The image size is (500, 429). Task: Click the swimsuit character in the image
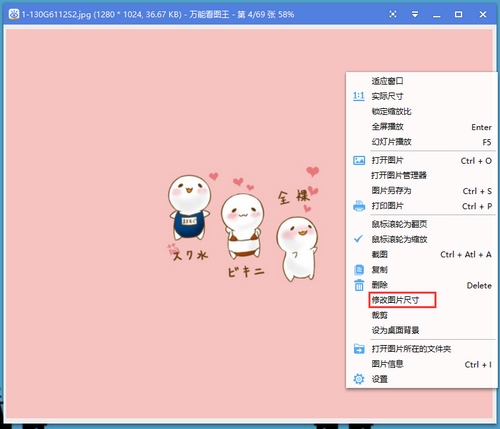(189, 207)
